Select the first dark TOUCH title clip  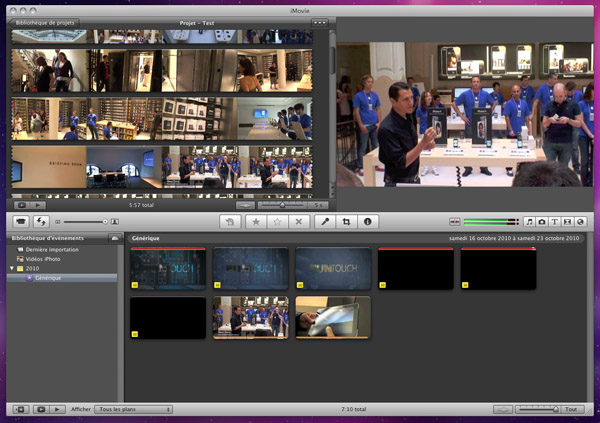click(168, 268)
